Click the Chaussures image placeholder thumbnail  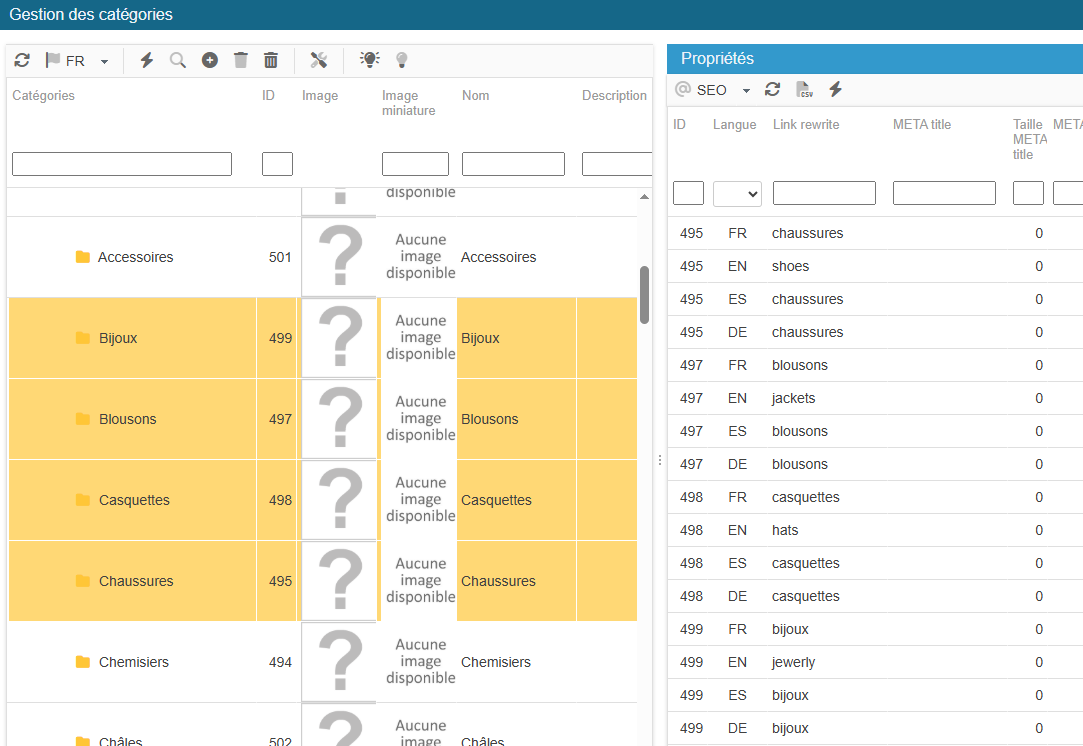pyautogui.click(x=339, y=580)
